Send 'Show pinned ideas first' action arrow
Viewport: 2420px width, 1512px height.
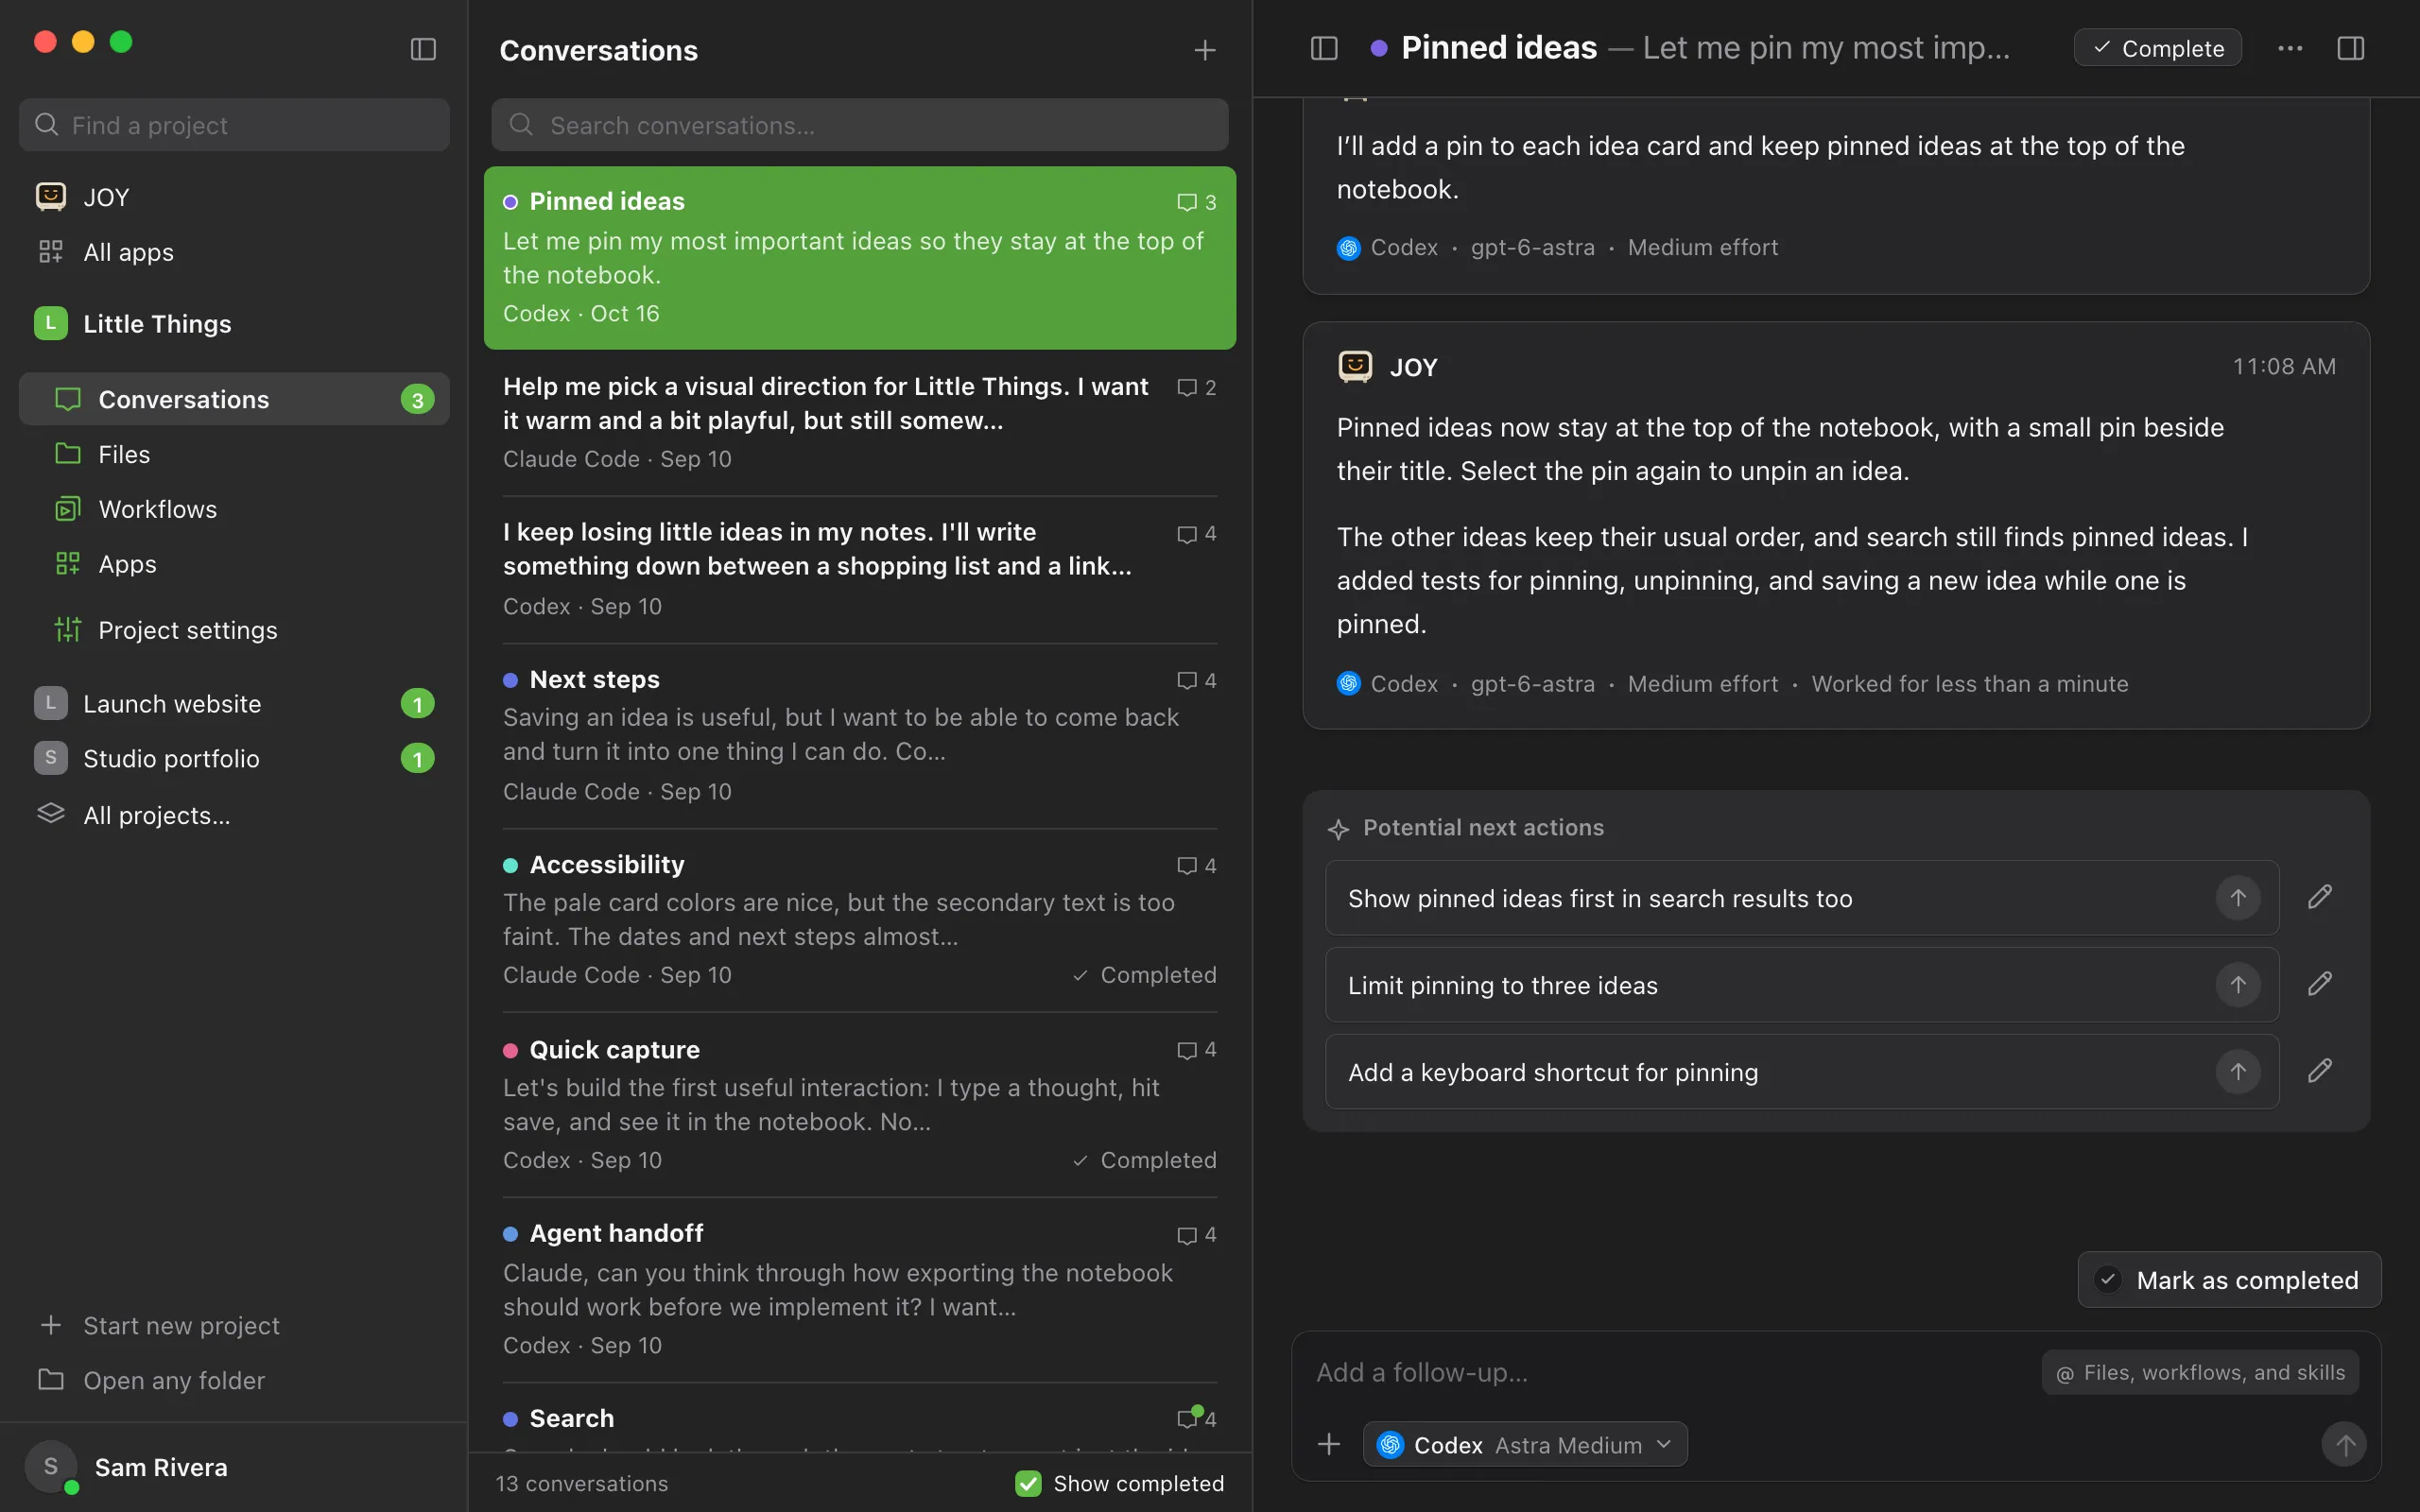point(2238,898)
